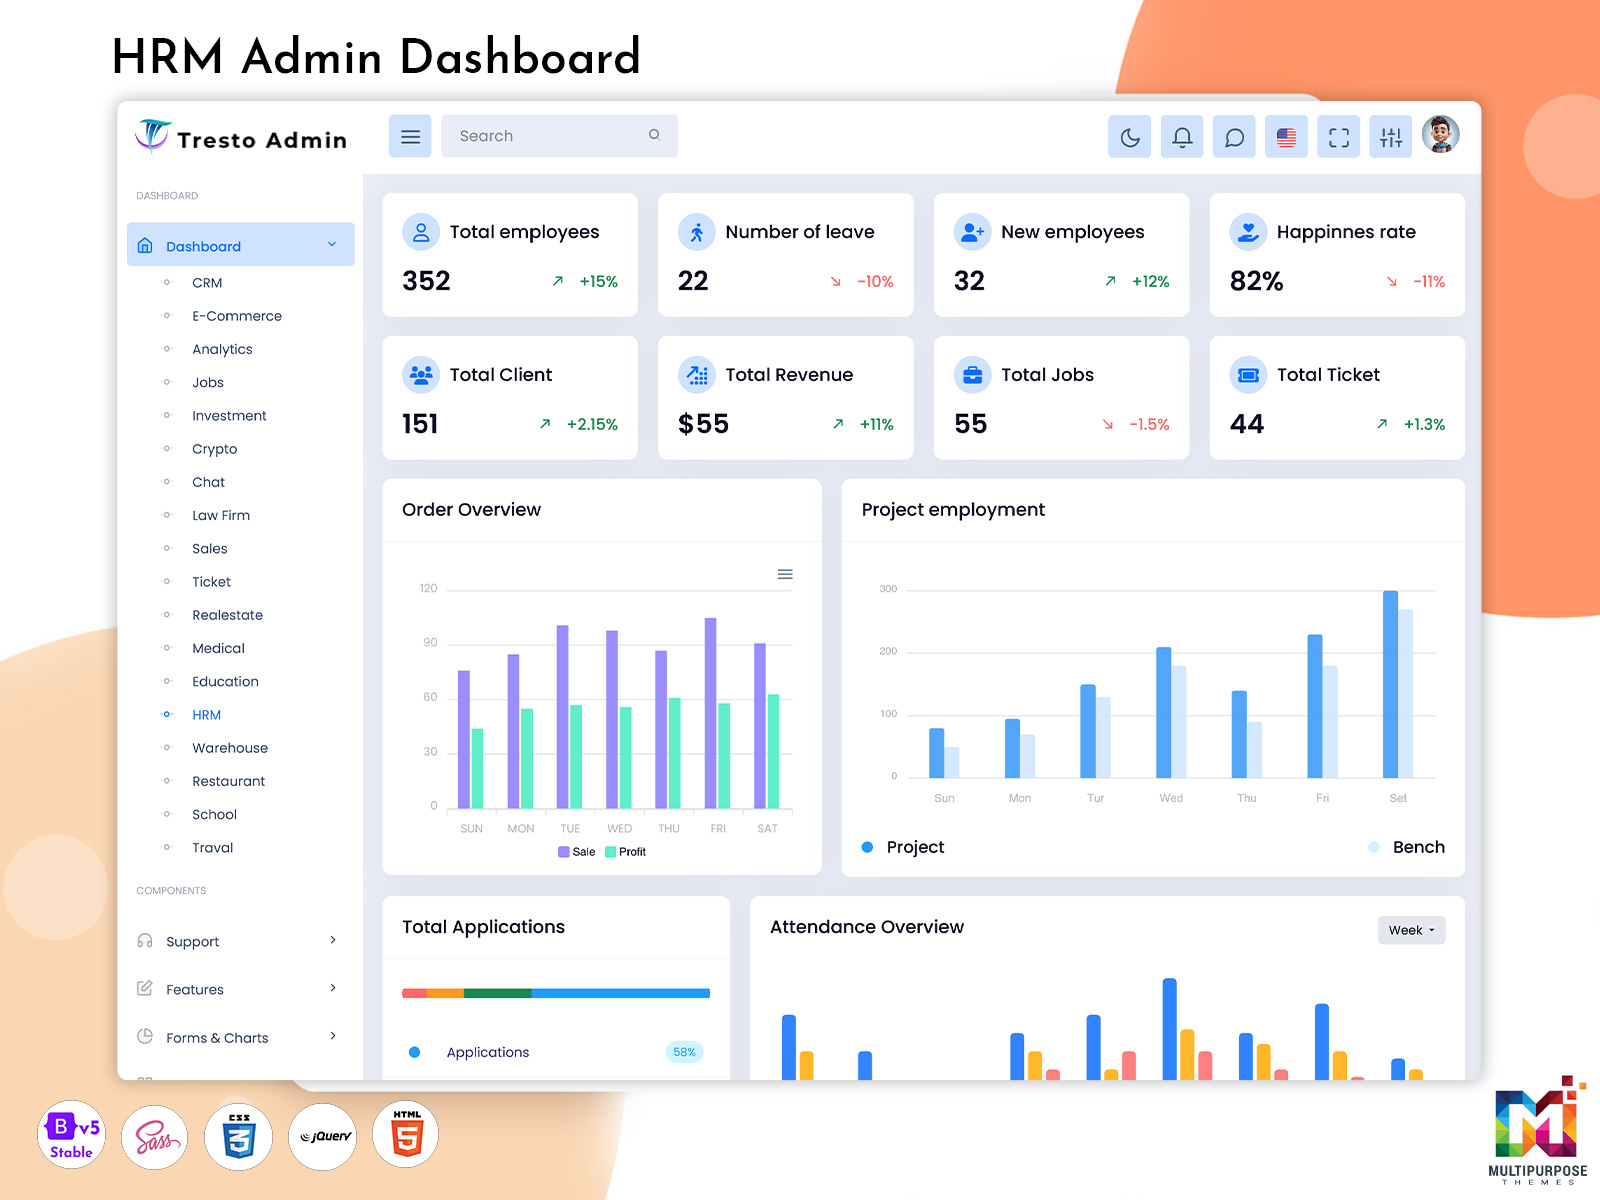The width and height of the screenshot is (1600, 1200).
Task: Select the active HRM item
Action: click(207, 715)
